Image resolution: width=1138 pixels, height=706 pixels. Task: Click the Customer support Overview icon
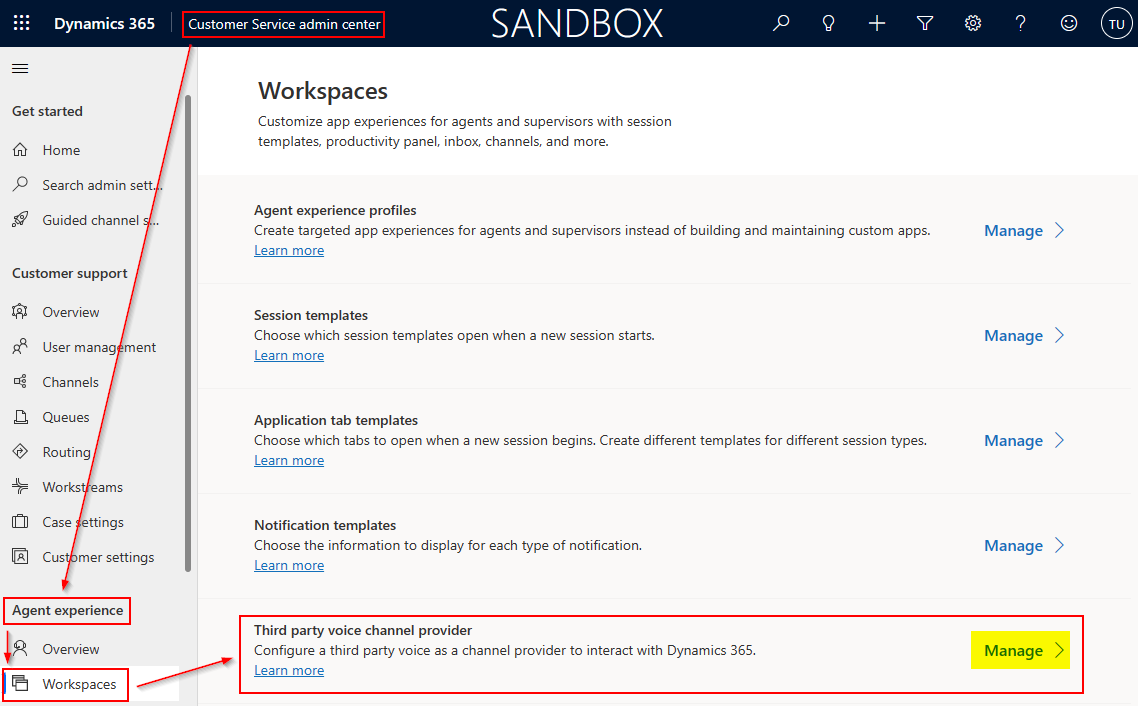point(20,311)
